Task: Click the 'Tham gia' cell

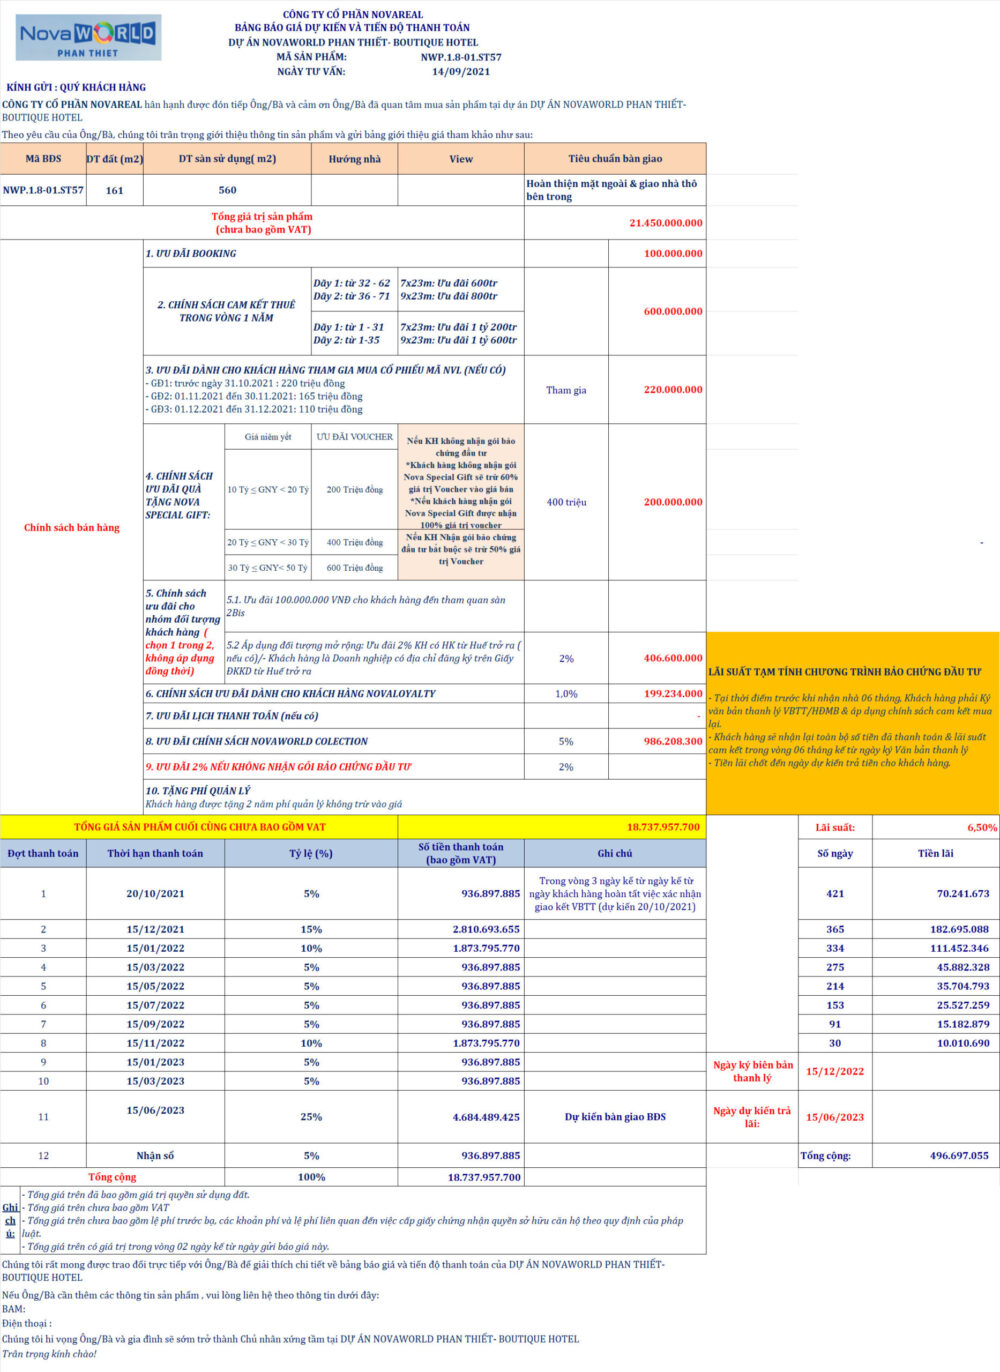Action: click(566, 390)
